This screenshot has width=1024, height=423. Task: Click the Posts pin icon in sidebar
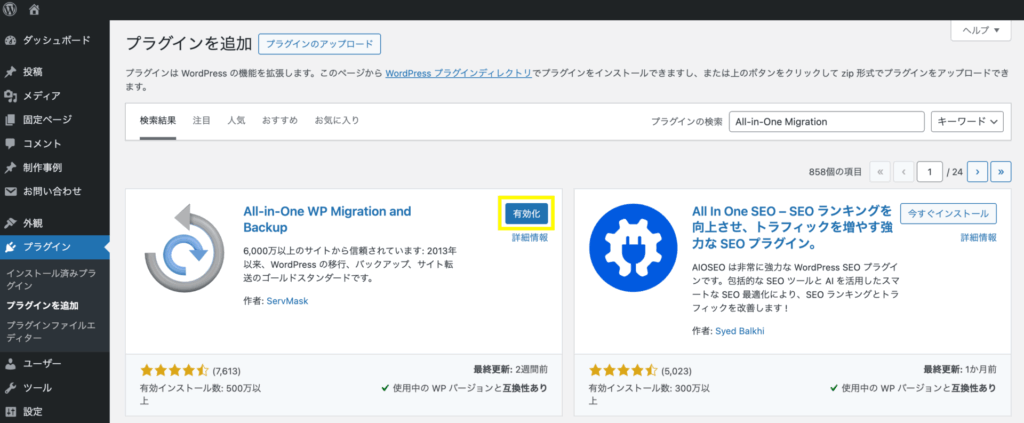pyautogui.click(x=11, y=72)
